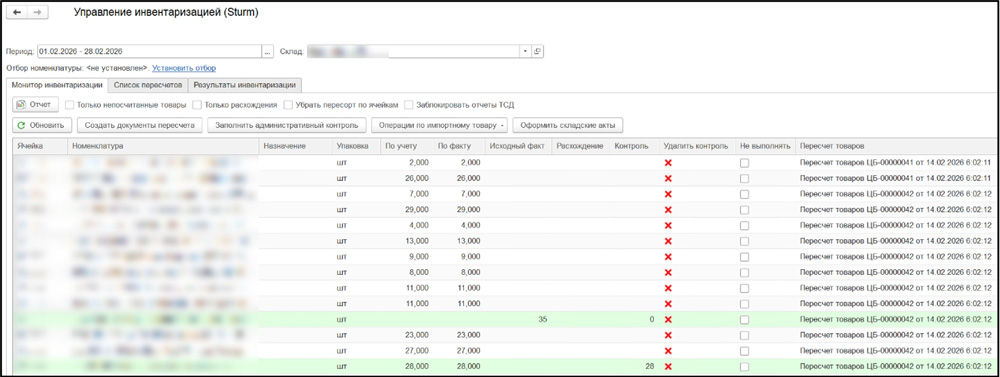Viewport: 1000px width, 377px height.
Task: Open the Результаты инвентаризации tab
Action: click(x=245, y=85)
